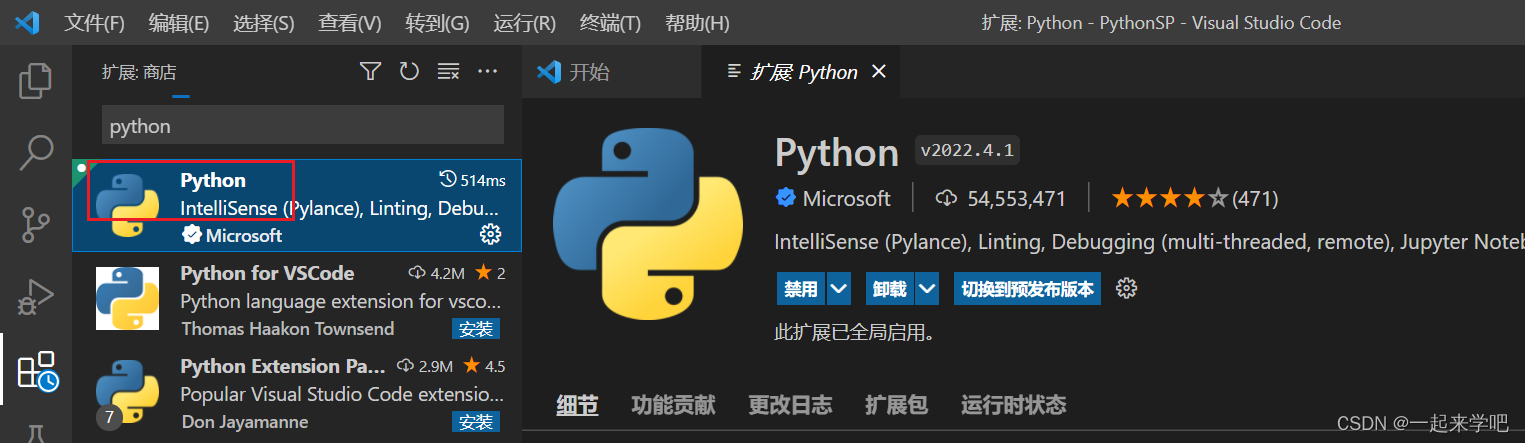The width and height of the screenshot is (1525, 443).
Task: Click 切换到预发布版本 button
Action: point(1027,289)
